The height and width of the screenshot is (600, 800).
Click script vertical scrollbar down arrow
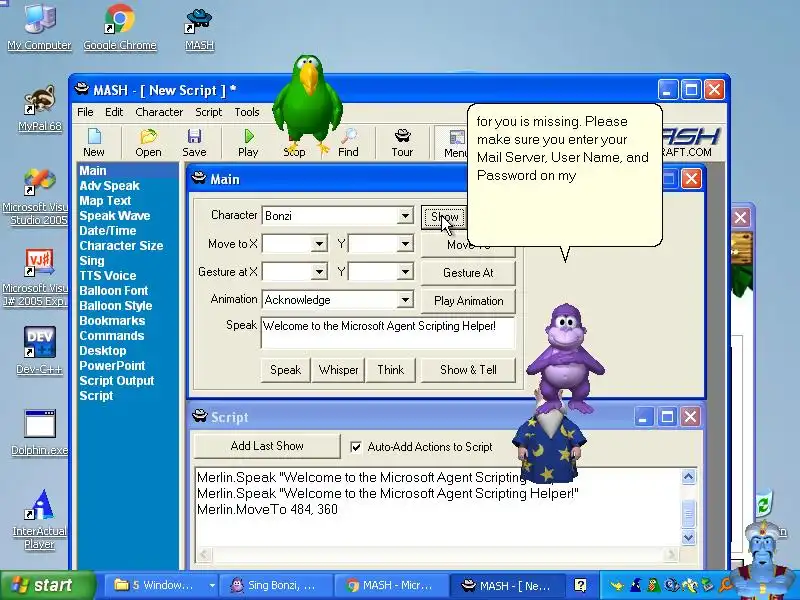(x=688, y=537)
